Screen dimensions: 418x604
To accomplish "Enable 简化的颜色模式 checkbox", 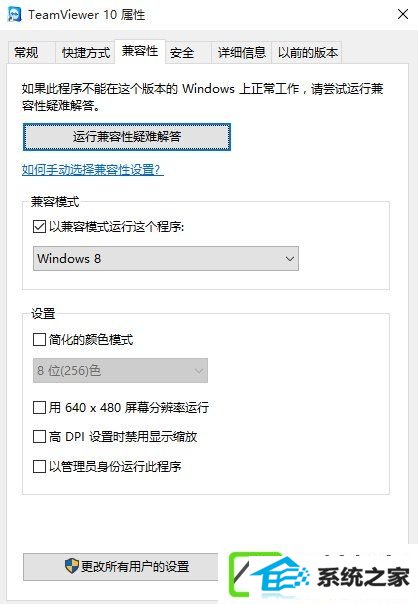I will pos(39,340).
